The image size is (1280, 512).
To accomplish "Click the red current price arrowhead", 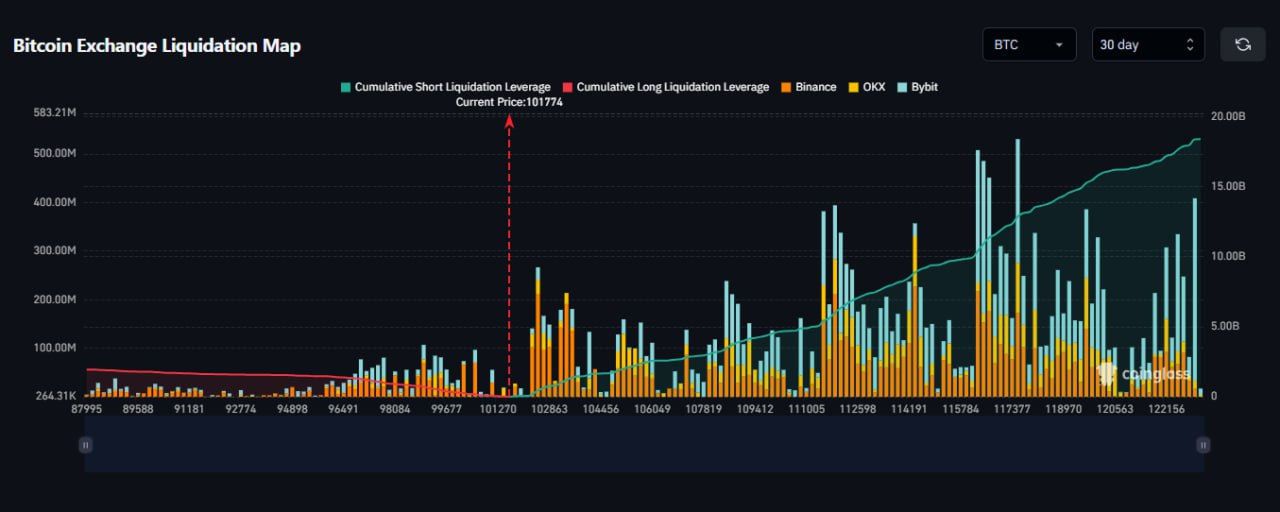I will pyautogui.click(x=509, y=122).
